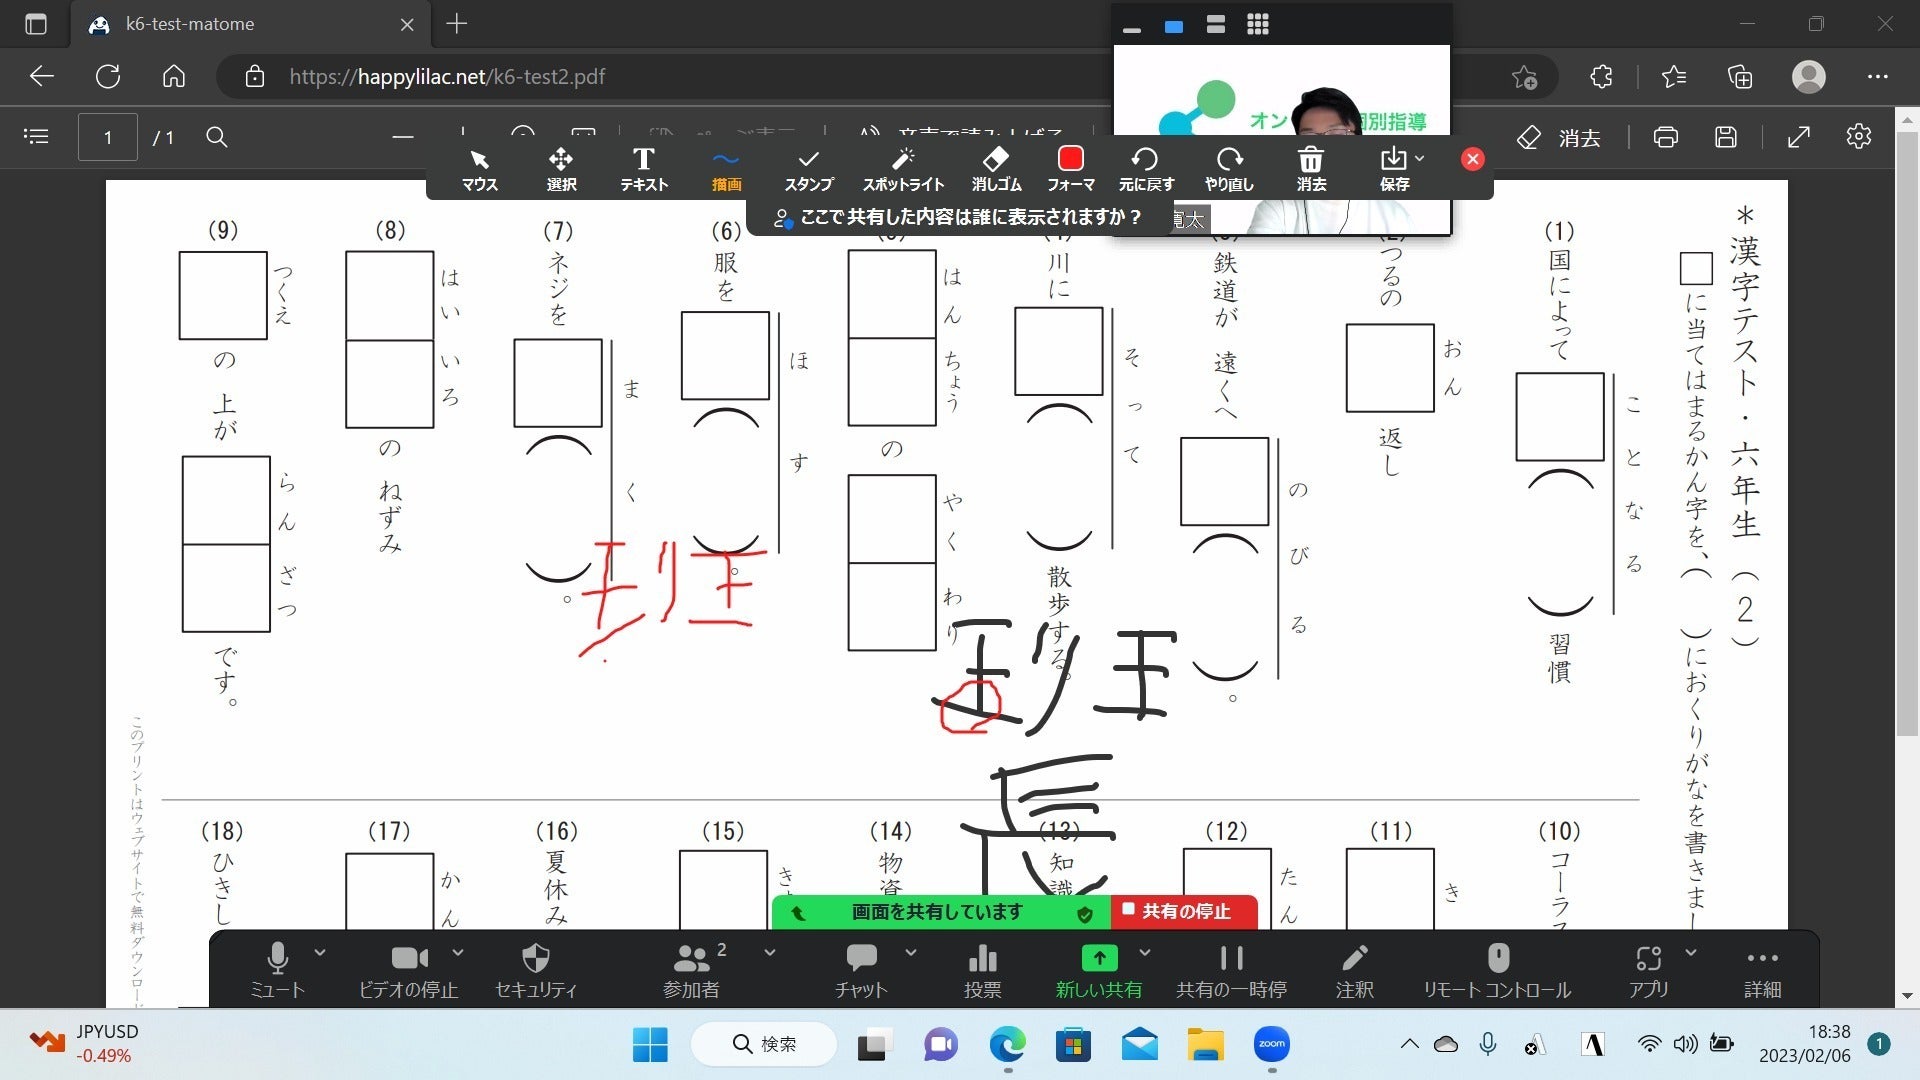Enable the スポットライト tool

(x=903, y=170)
